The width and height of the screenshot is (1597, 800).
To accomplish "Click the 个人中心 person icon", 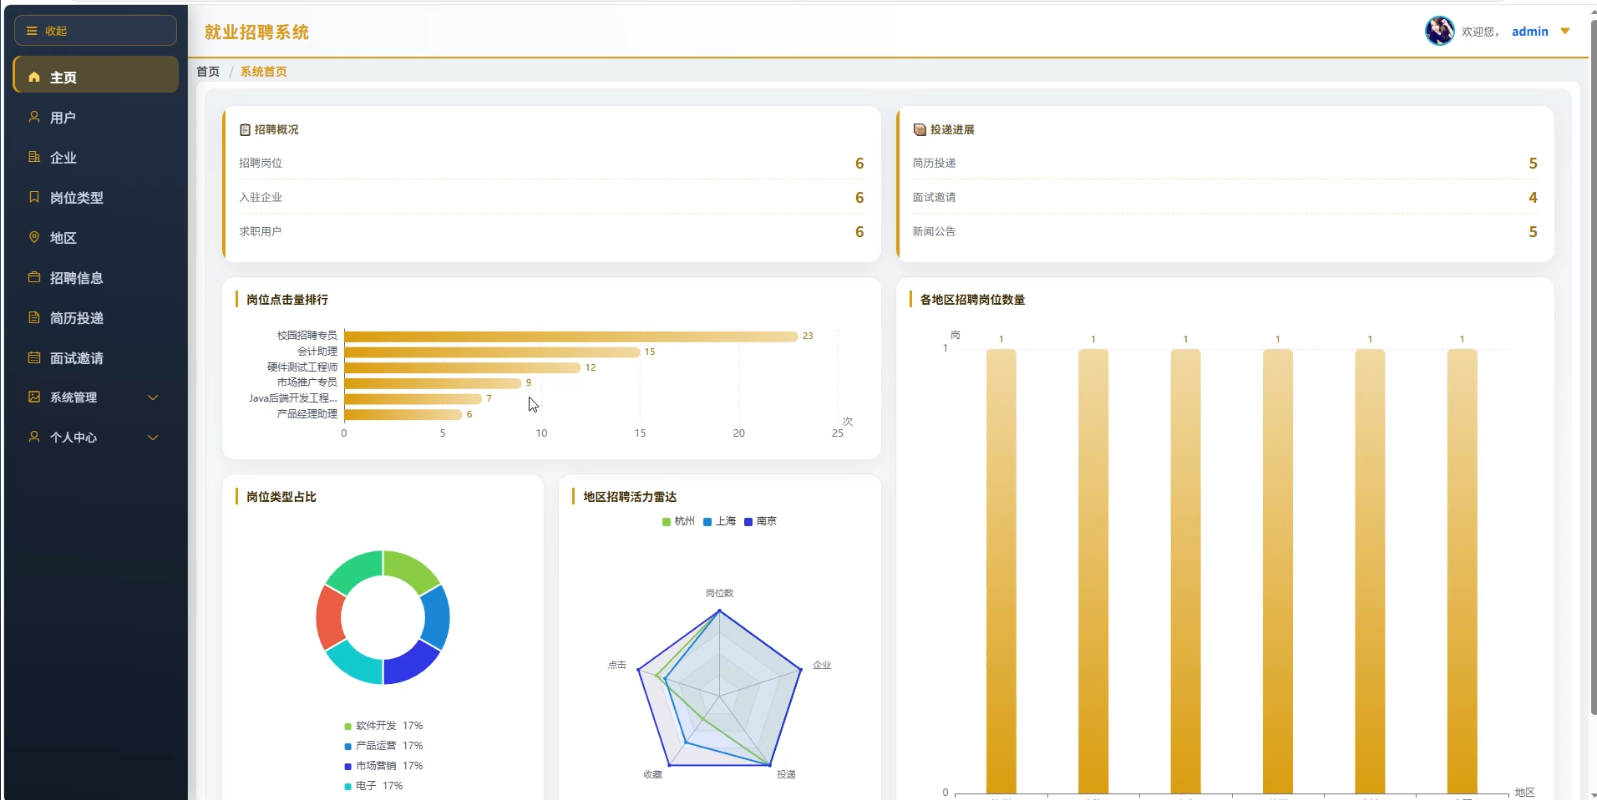I will point(34,437).
